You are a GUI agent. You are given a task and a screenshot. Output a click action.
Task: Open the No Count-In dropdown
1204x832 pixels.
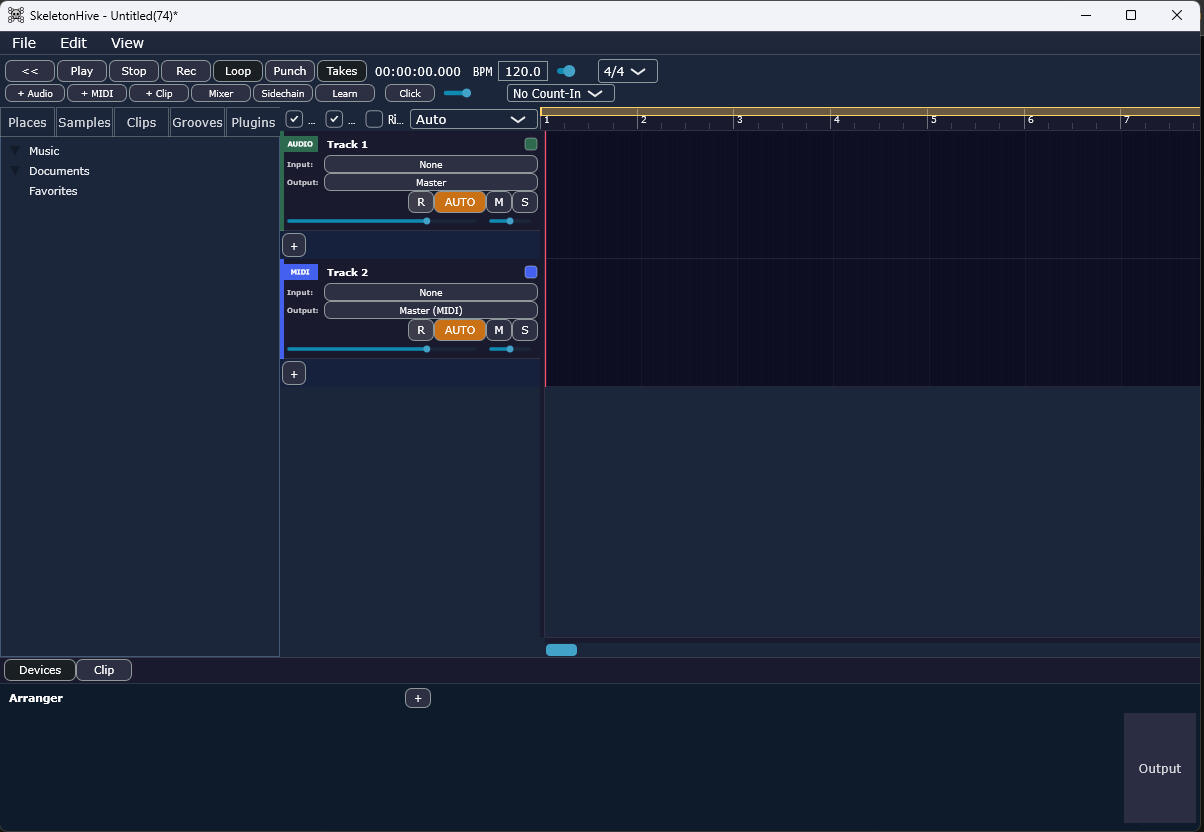[x=561, y=93]
